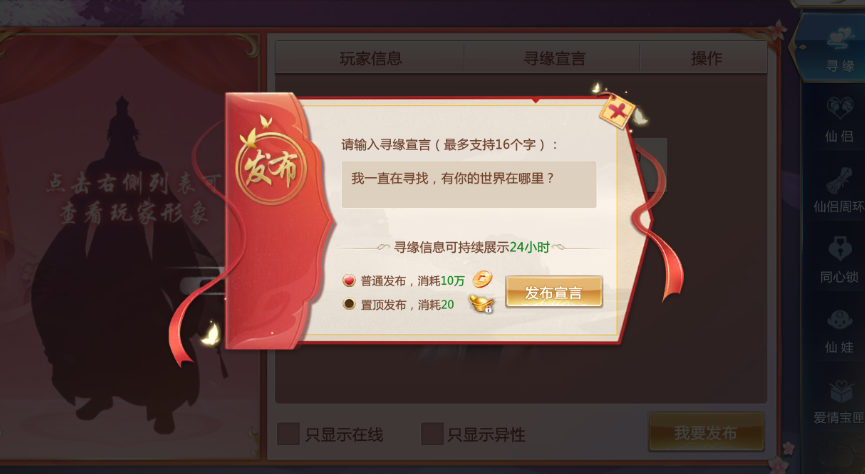Image resolution: width=865 pixels, height=474 pixels.
Task: Click the 我要发布 button
Action: click(706, 433)
